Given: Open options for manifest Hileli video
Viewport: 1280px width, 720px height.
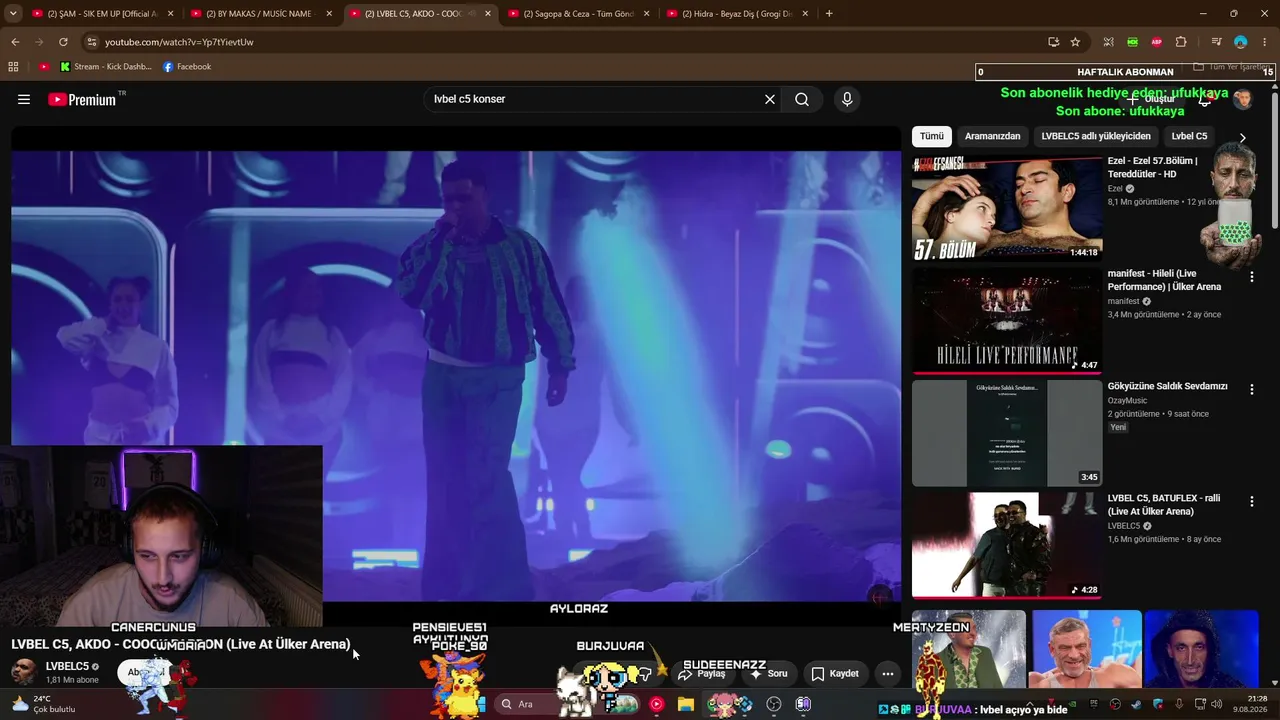Looking at the screenshot, I should (x=1251, y=277).
